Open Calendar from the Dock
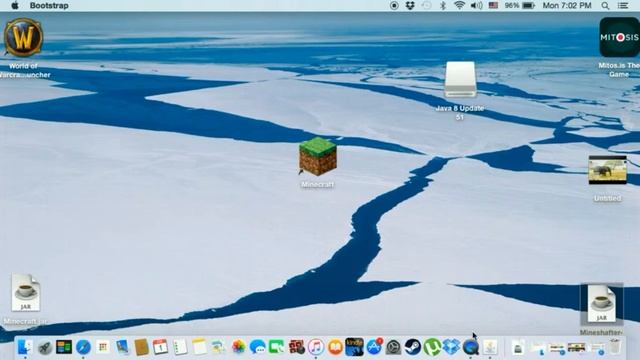The height and width of the screenshot is (360, 640). point(160,347)
